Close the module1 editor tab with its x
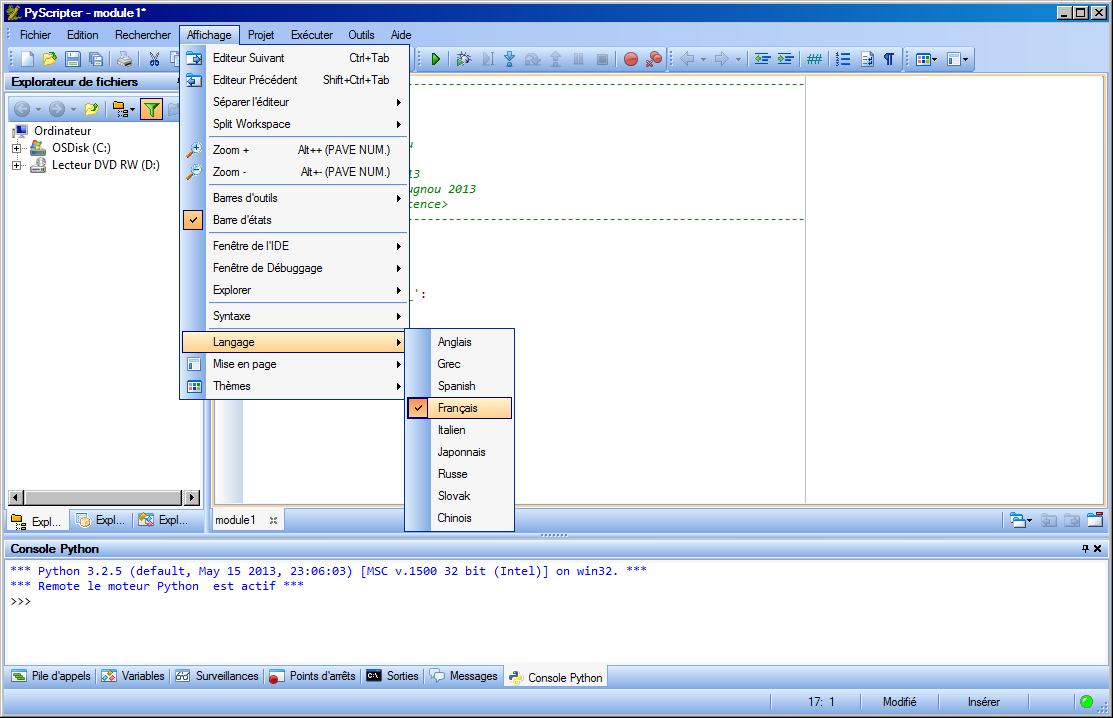This screenshot has width=1113, height=718. pyautogui.click(x=273, y=520)
